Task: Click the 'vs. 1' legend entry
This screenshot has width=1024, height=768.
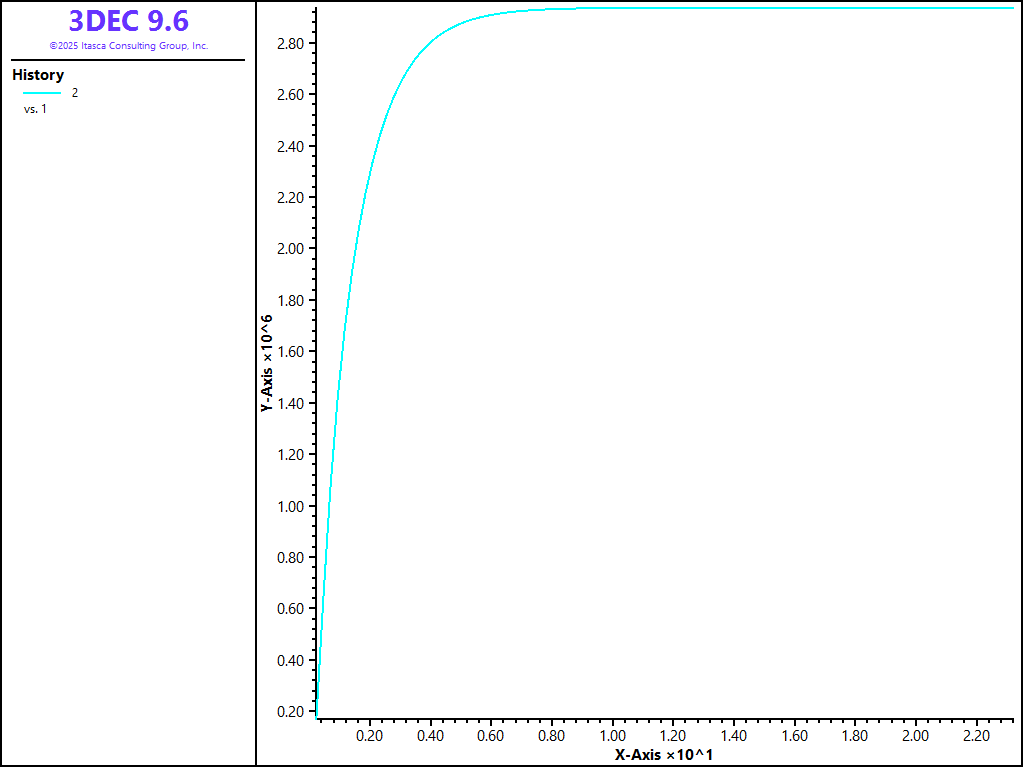Action: click(35, 109)
